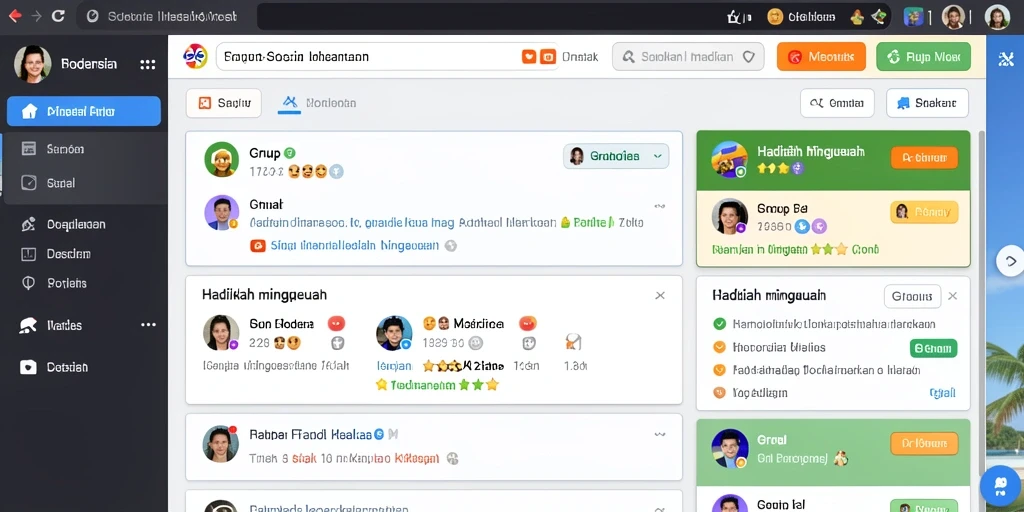
Task: Click the blue link beside Yogediiagm
Action: 942,392
